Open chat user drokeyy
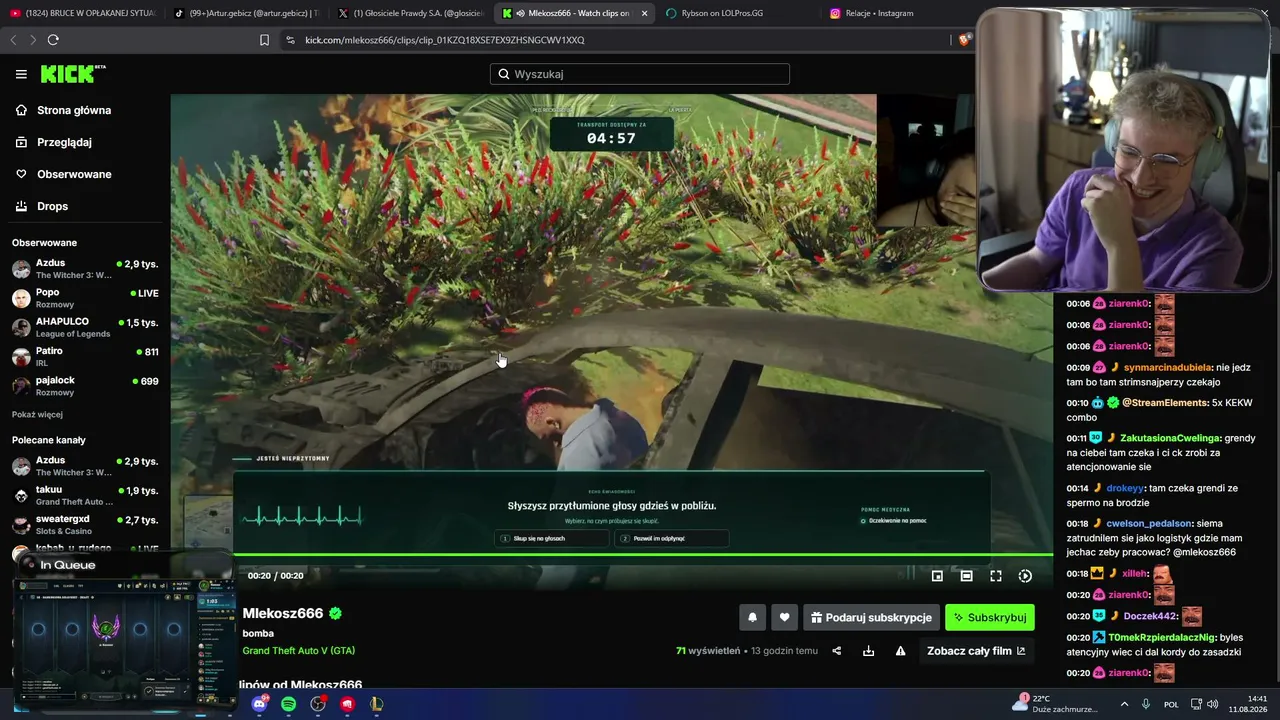The width and height of the screenshot is (1280, 720). click(1125, 488)
